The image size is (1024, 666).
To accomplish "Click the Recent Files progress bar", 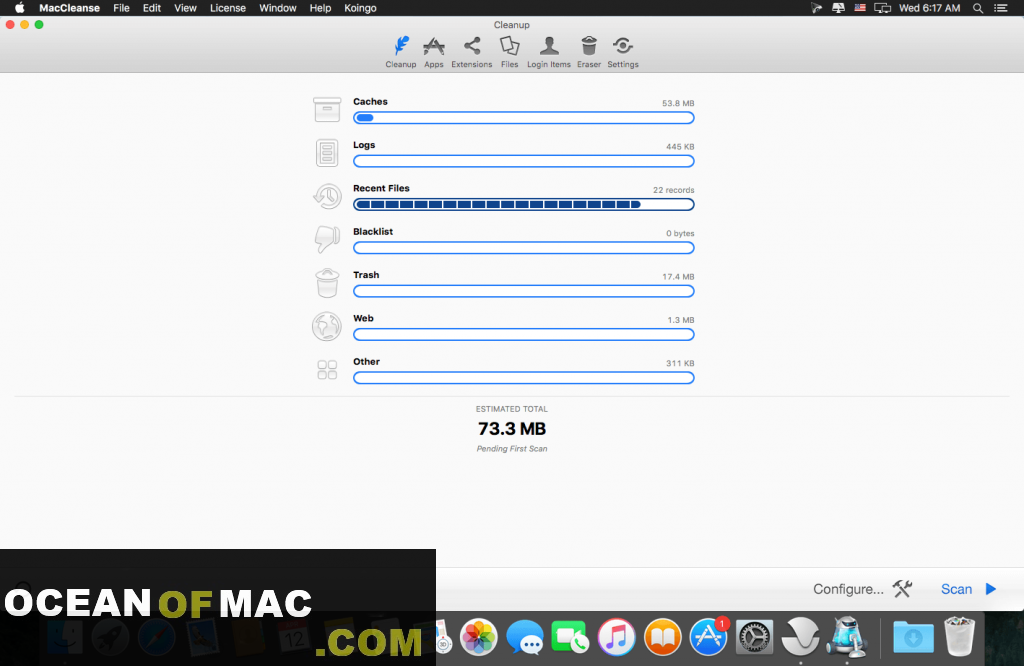I will point(524,204).
